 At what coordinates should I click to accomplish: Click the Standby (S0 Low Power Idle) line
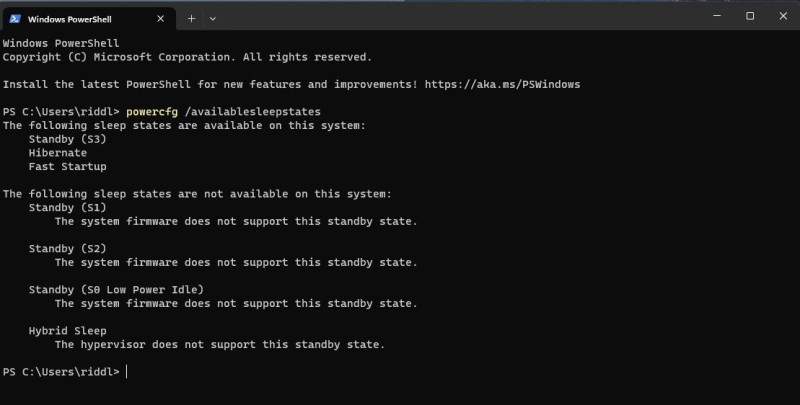click(116, 290)
